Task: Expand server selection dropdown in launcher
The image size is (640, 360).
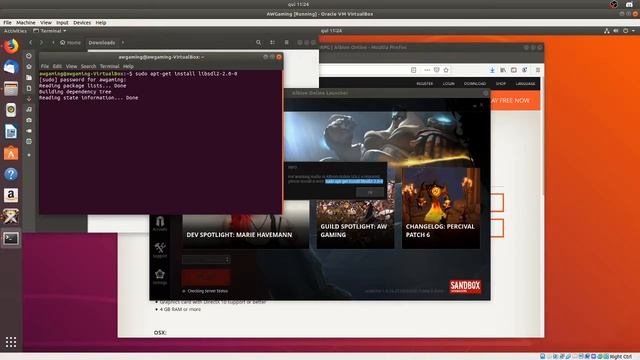Action: pos(206,259)
